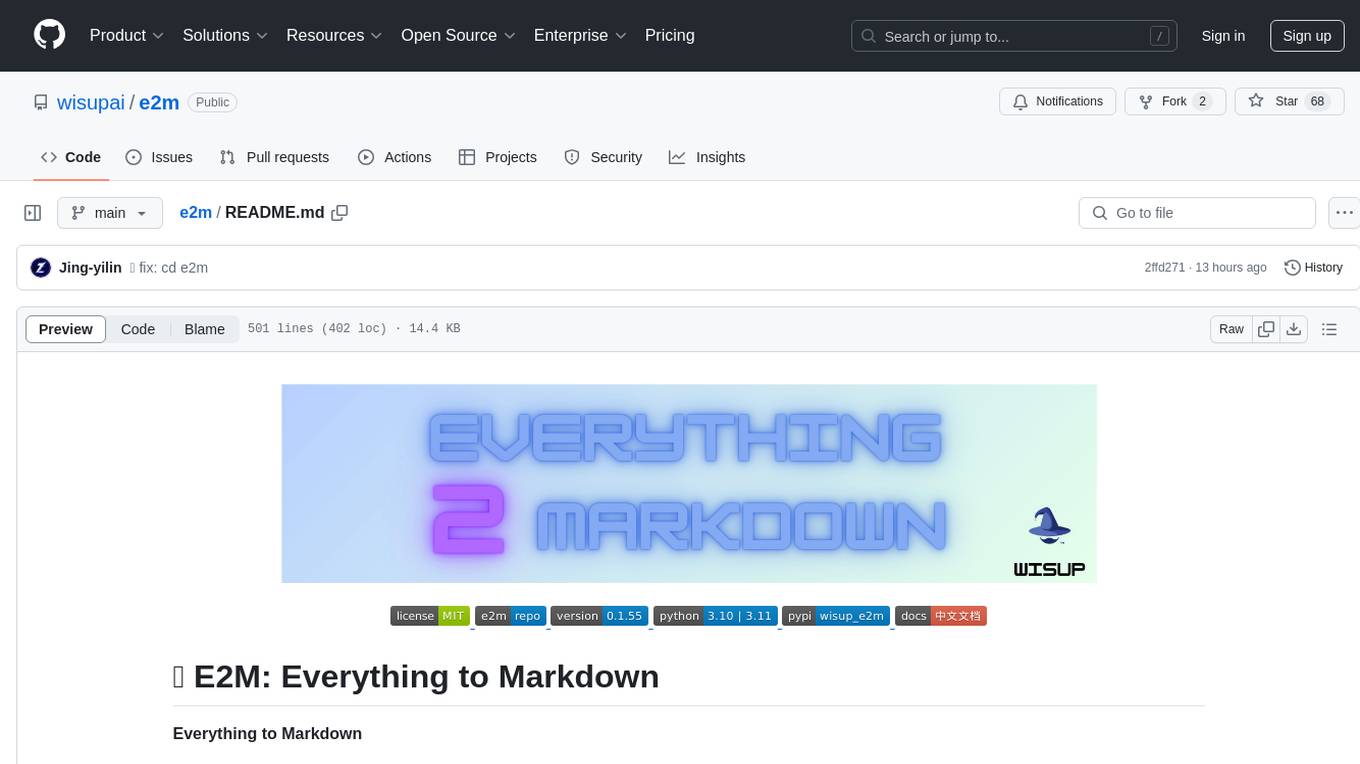The image size is (1360, 764).
Task: Star the e2m repository
Action: [x=1289, y=101]
